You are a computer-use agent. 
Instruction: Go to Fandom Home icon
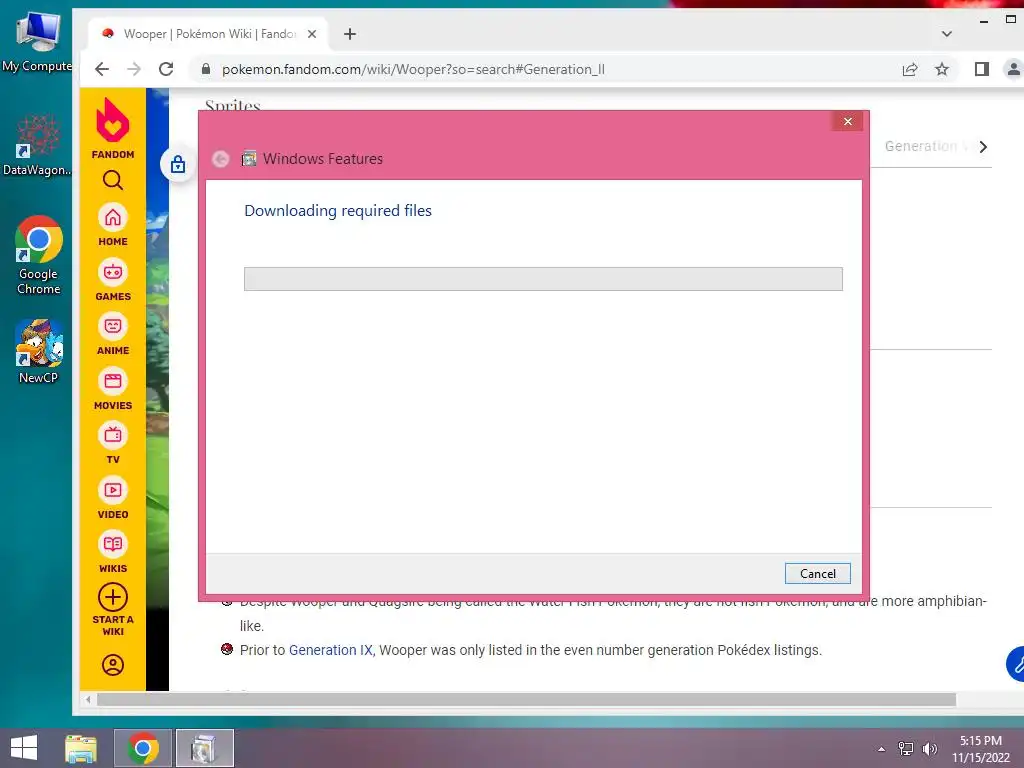(112, 218)
